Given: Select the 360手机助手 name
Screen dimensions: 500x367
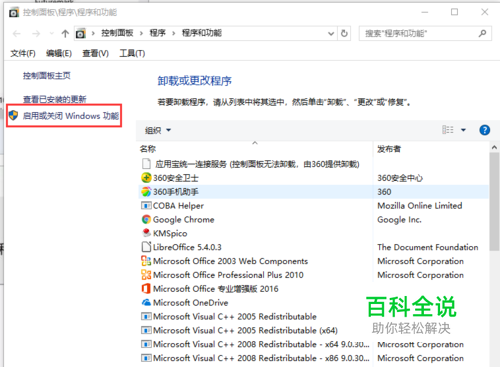Looking at the screenshot, I should 176,192.
